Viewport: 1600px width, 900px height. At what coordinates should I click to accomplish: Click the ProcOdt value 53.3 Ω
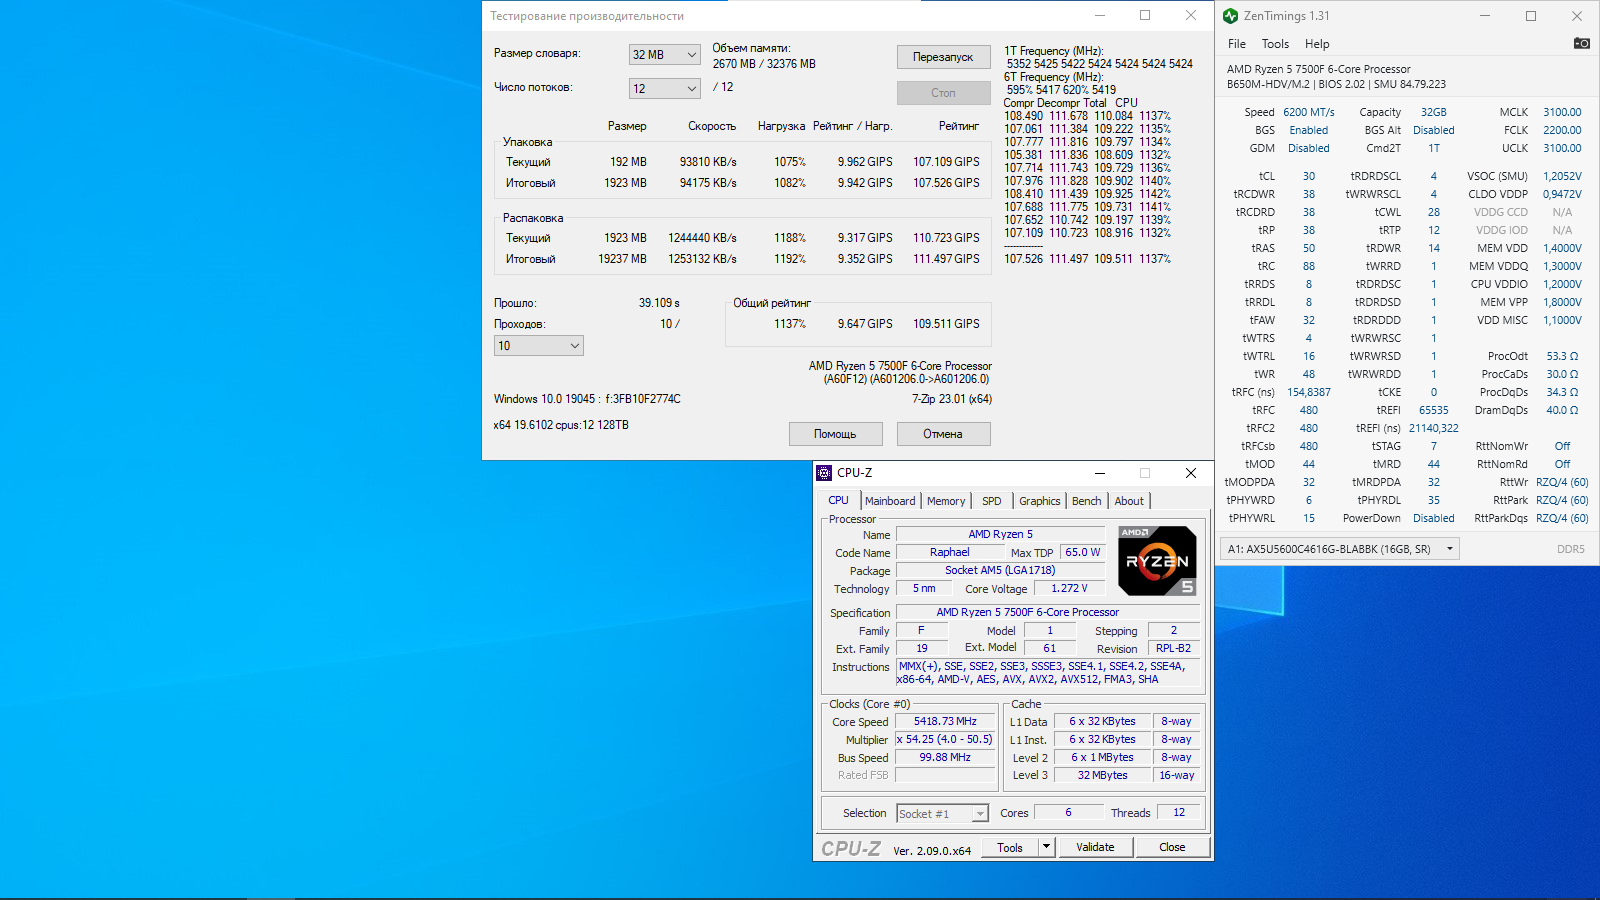1562,356
